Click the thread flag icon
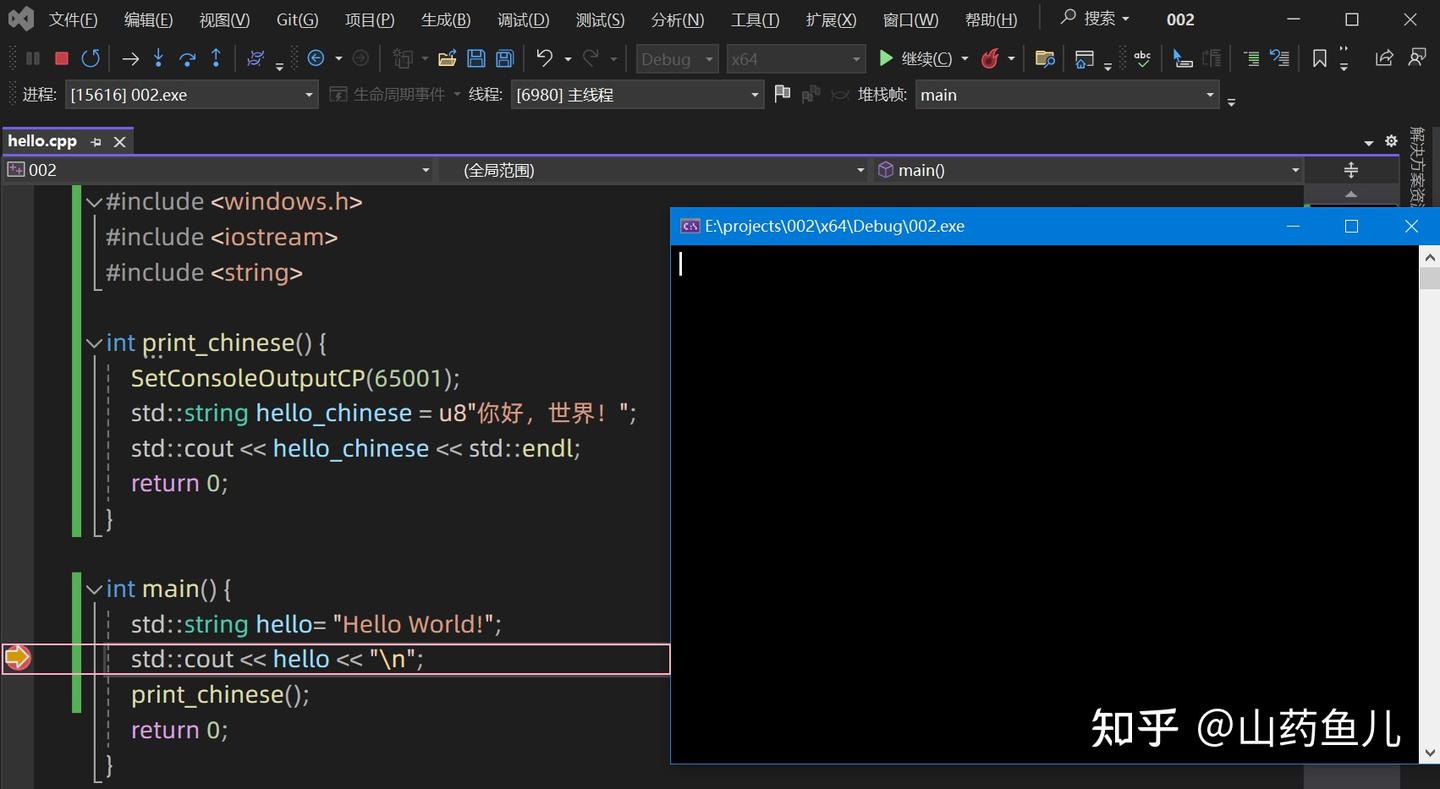 [x=782, y=94]
